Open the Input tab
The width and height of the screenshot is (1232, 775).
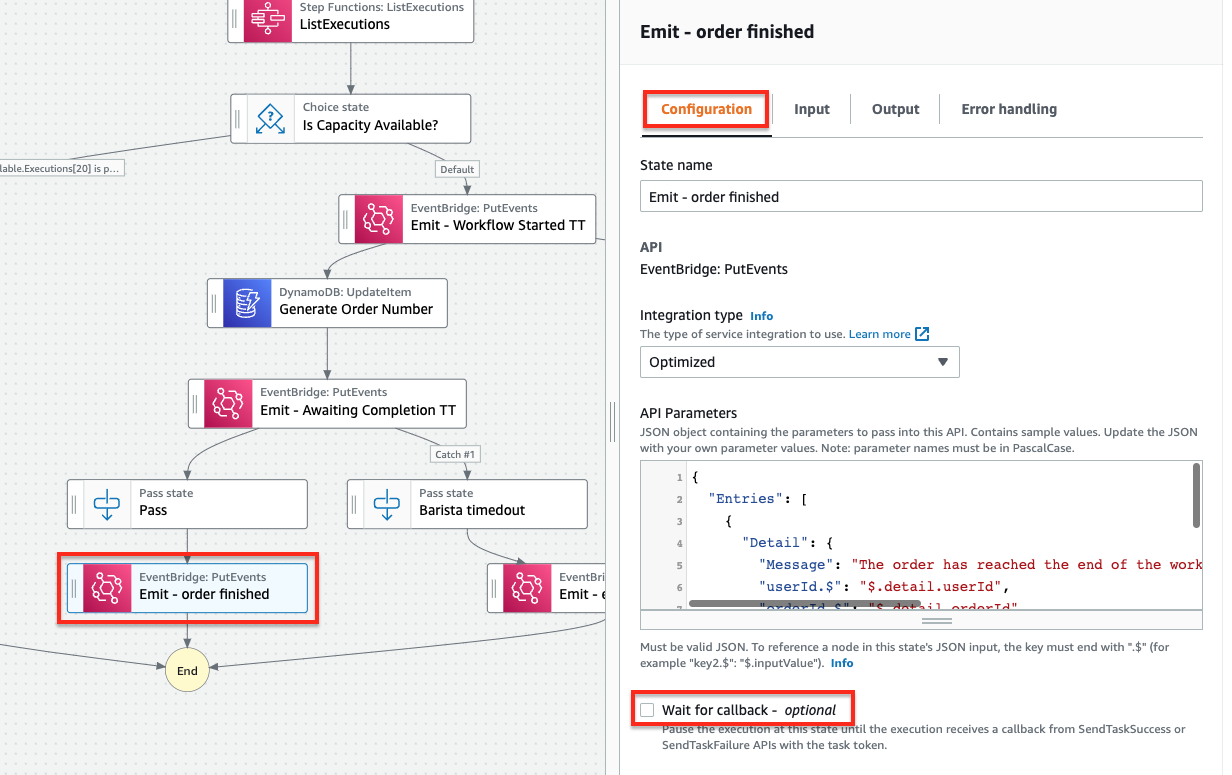(x=812, y=109)
